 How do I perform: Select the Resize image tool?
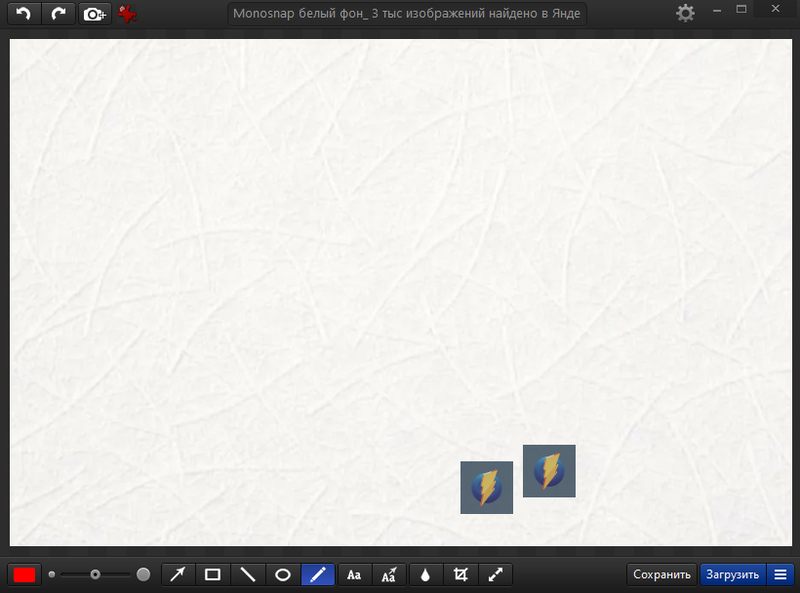click(496, 575)
